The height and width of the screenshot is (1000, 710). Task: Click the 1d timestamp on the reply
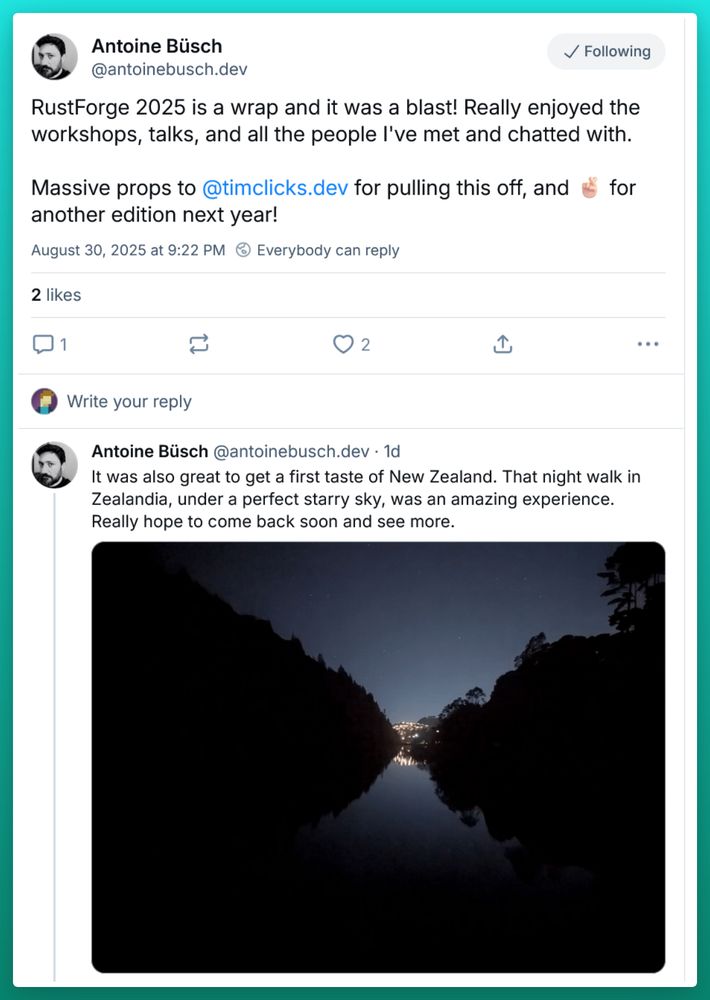tap(392, 452)
